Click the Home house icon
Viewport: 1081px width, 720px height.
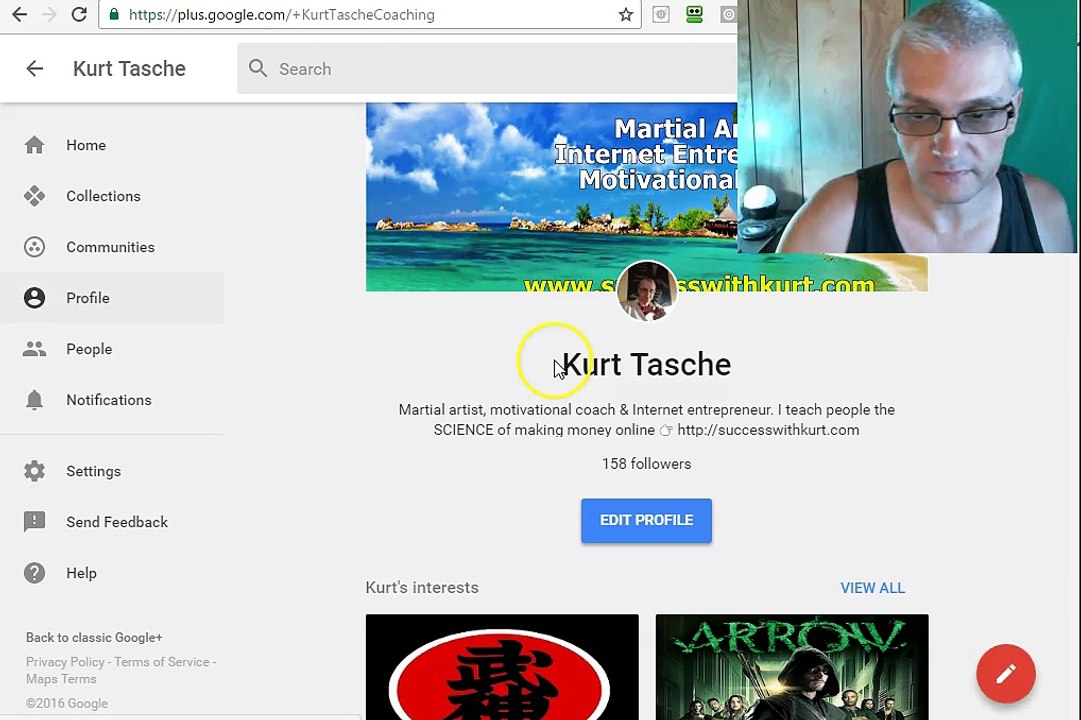tap(34, 145)
